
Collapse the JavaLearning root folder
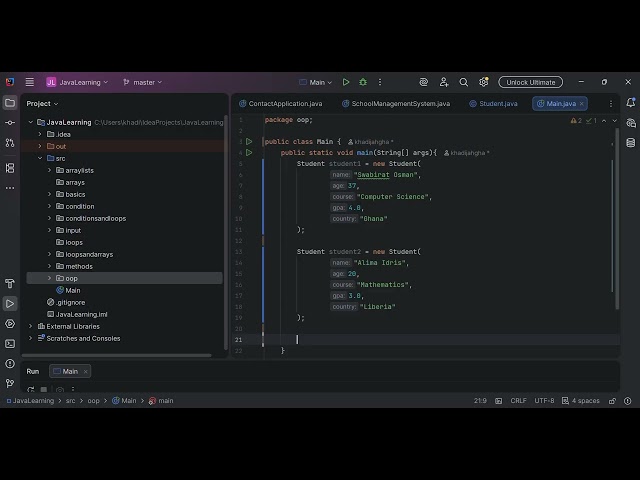[31, 122]
